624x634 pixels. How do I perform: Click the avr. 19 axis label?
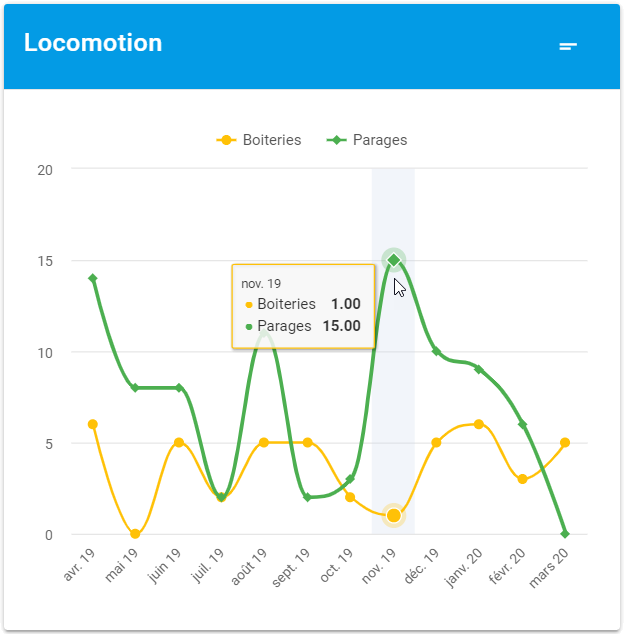79,564
